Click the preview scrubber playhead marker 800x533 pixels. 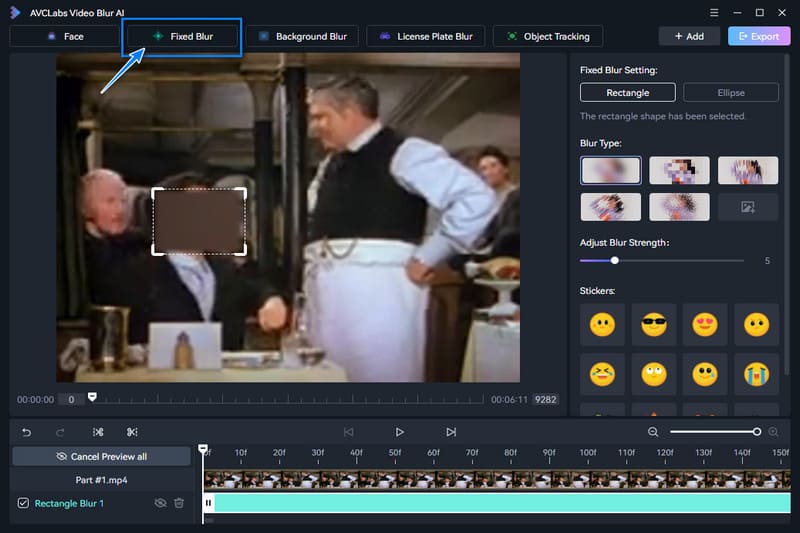92,396
